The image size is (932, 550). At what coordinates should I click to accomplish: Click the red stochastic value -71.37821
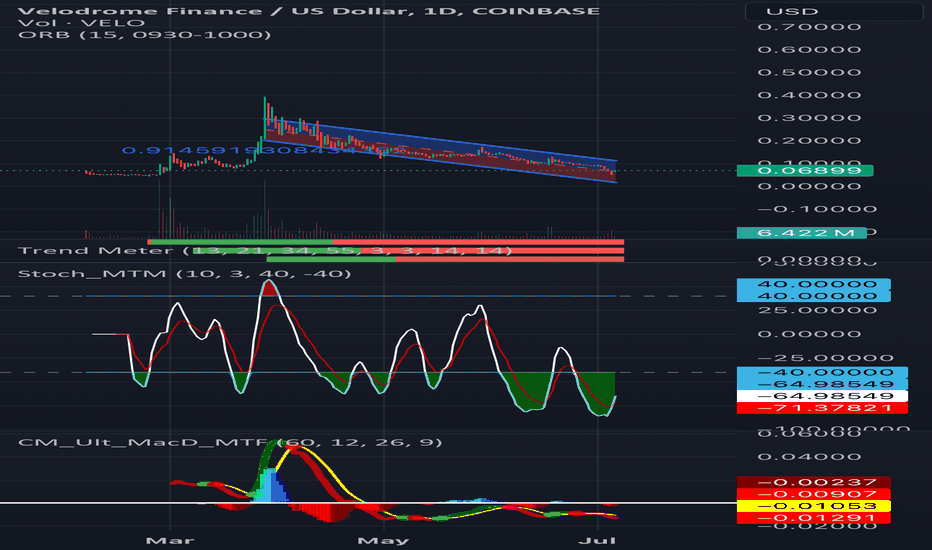pyautogui.click(x=822, y=408)
